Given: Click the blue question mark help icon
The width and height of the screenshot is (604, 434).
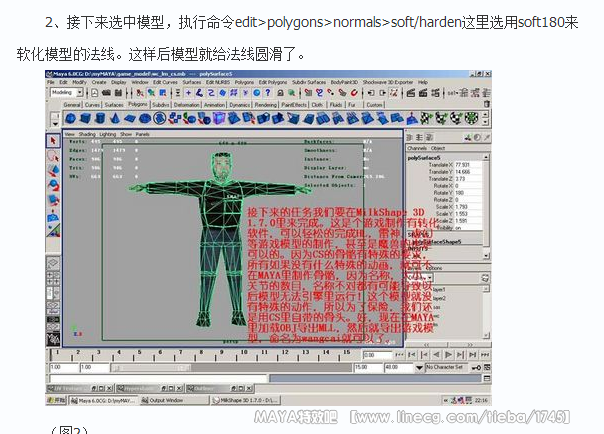Looking at the screenshot, I should tap(268, 93).
